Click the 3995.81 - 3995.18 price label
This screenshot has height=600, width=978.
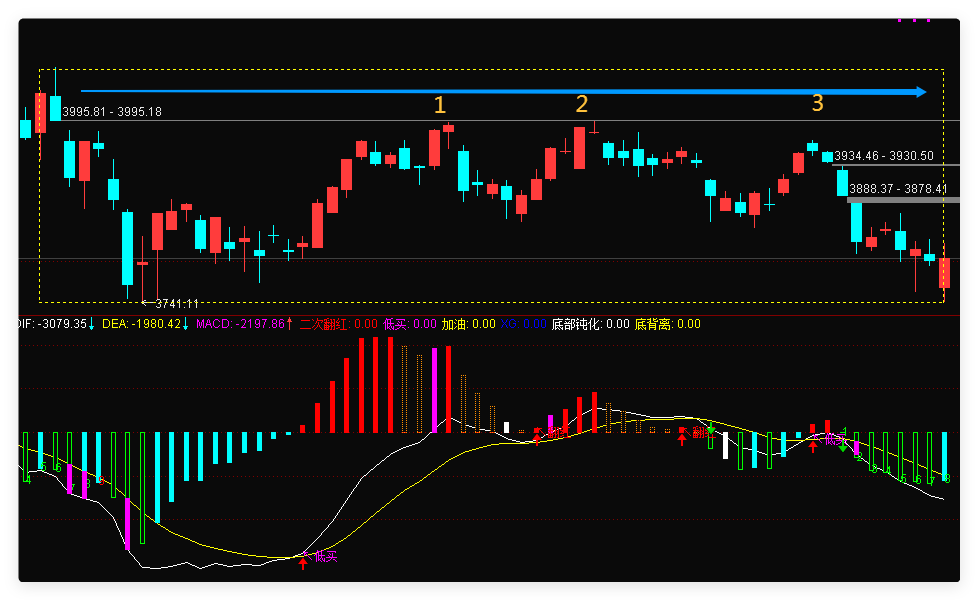112,112
